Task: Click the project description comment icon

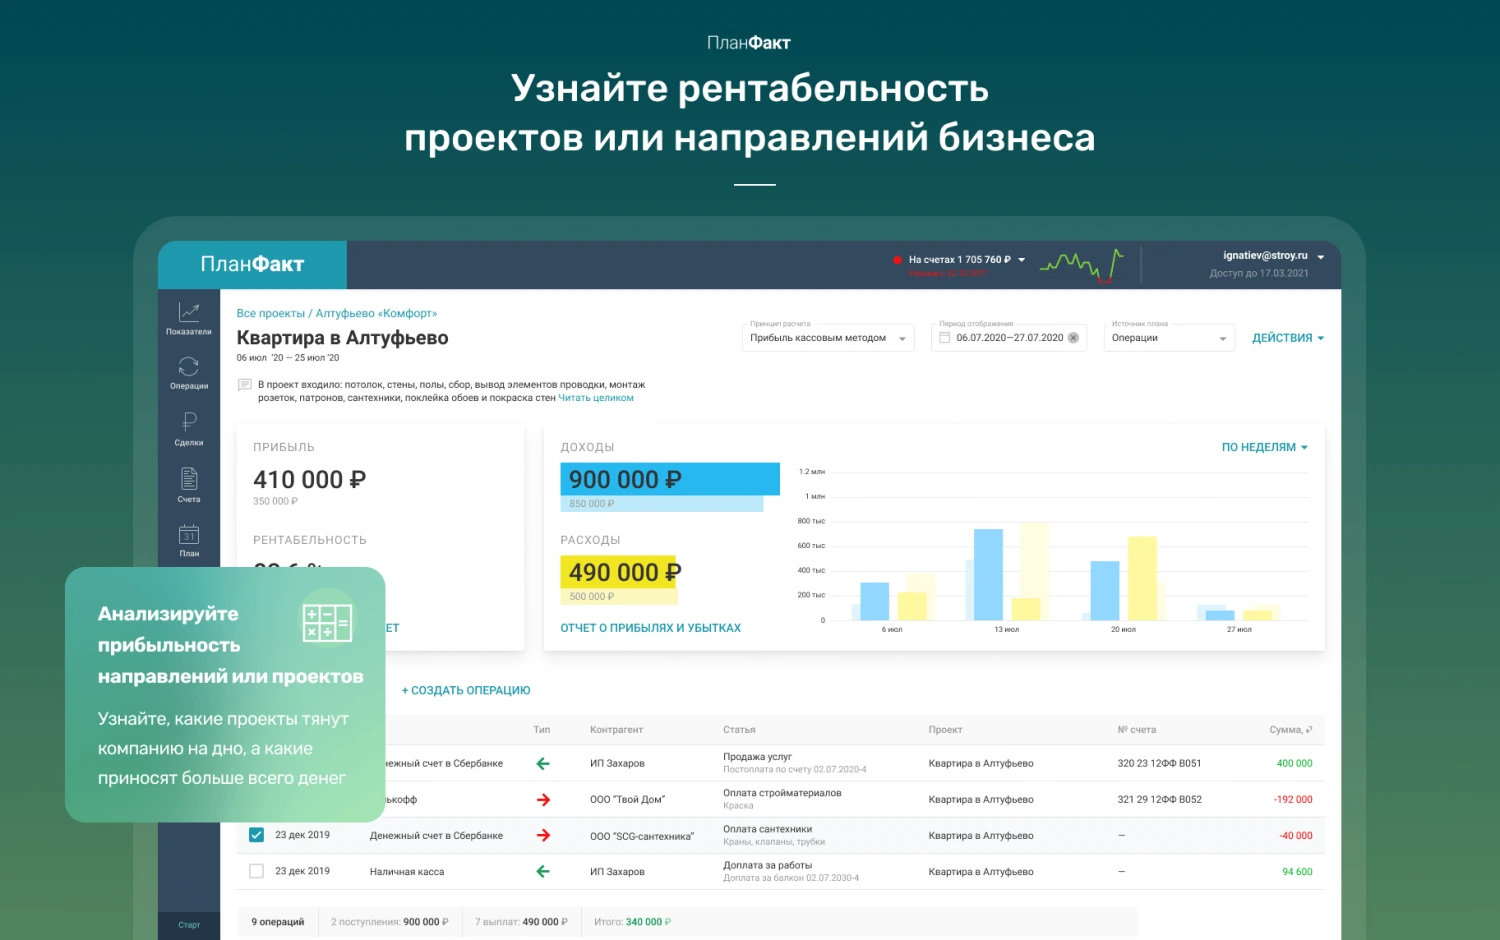Action: click(244, 385)
